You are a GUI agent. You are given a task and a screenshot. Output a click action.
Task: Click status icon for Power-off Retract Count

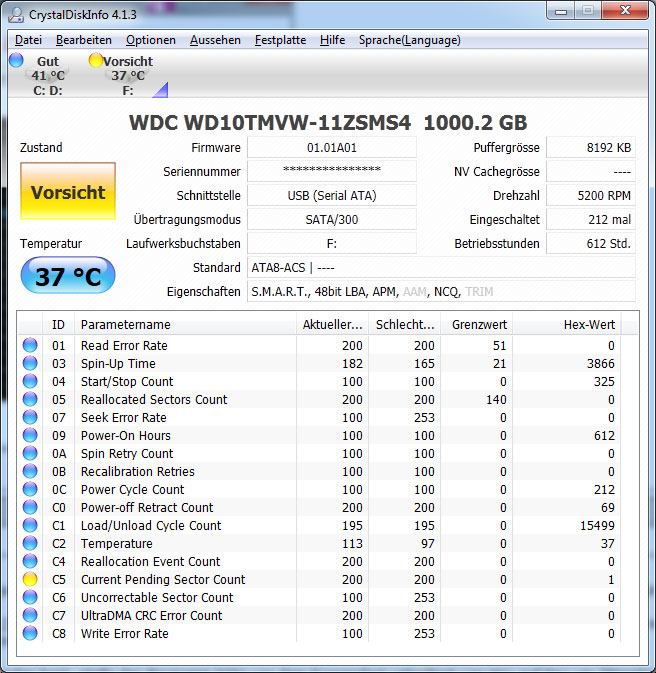click(30, 507)
